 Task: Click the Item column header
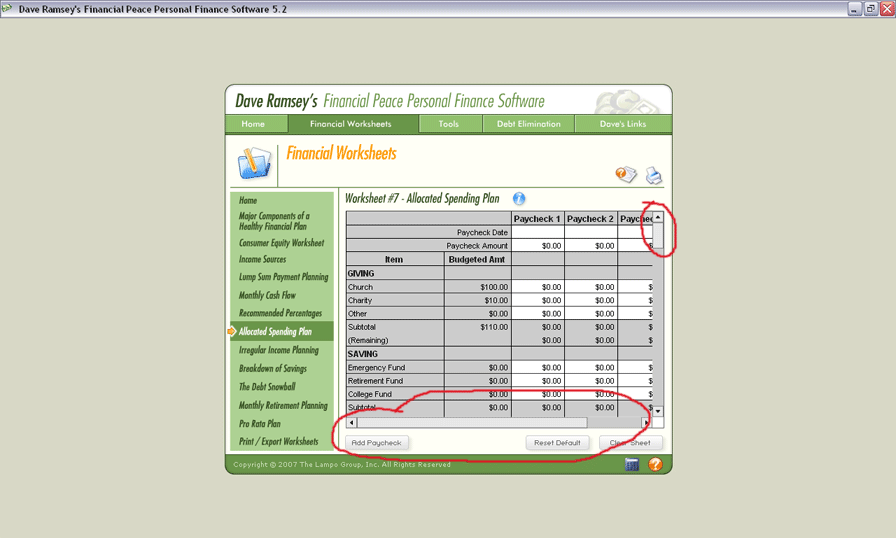tap(394, 259)
